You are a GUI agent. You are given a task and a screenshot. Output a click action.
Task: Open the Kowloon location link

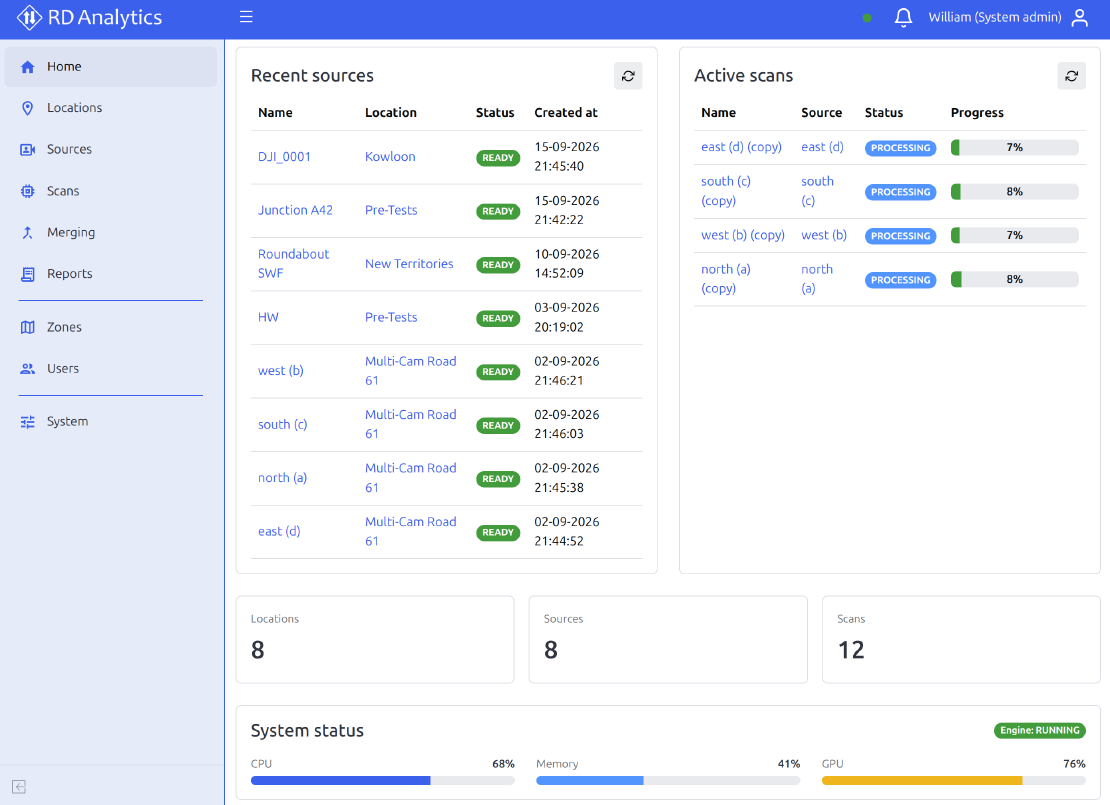pyautogui.click(x=390, y=156)
